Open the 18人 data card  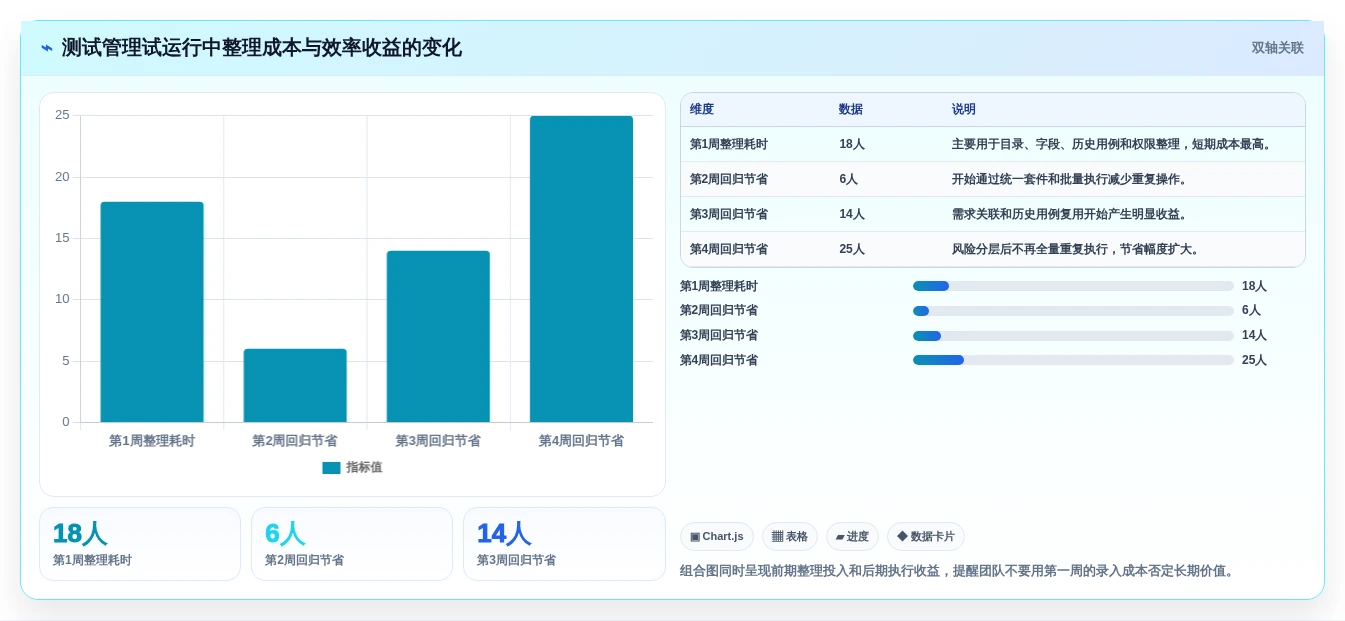click(140, 544)
